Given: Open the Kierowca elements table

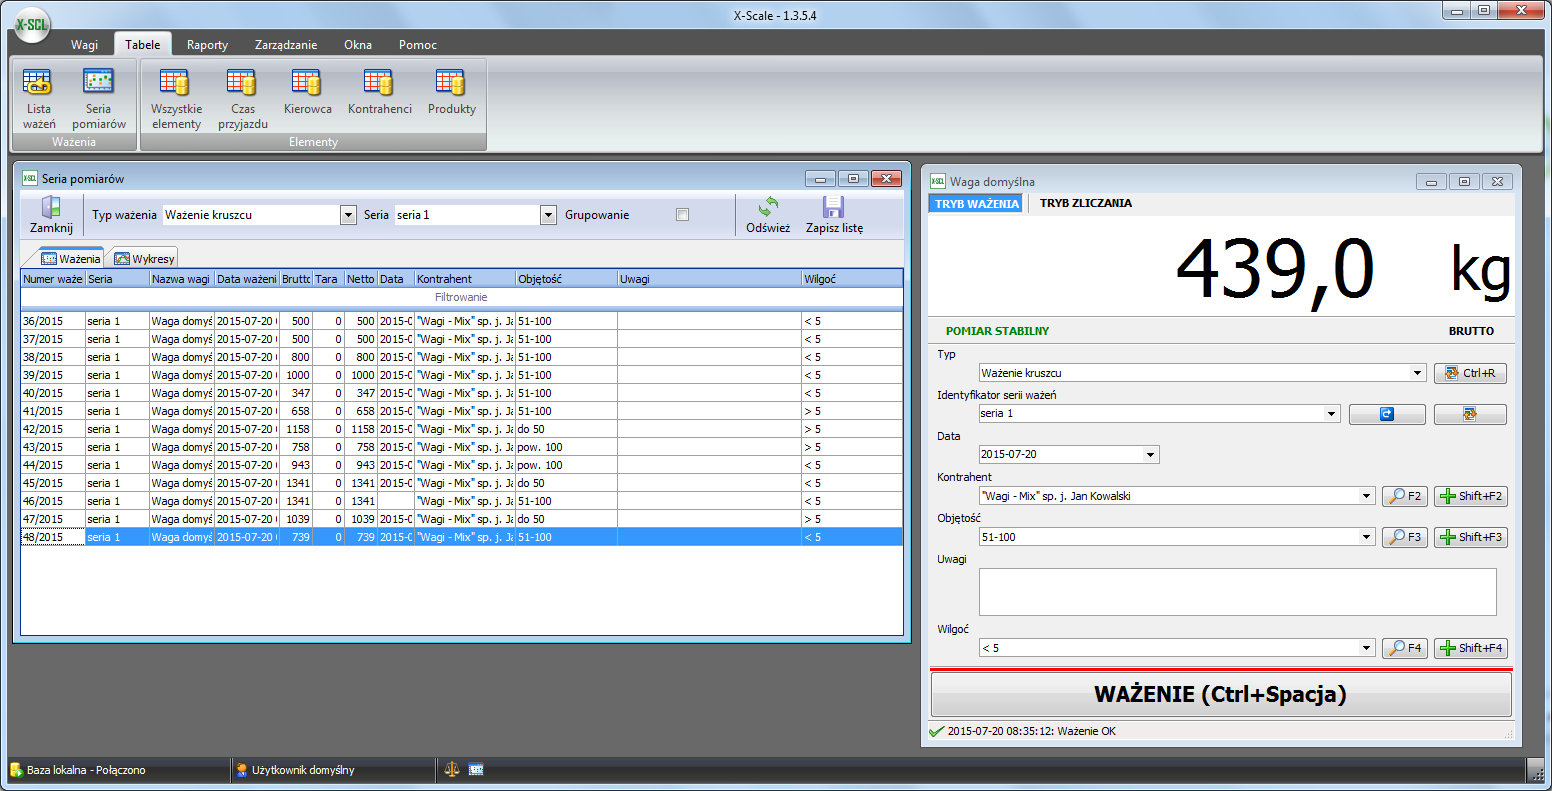Looking at the screenshot, I should [x=307, y=83].
